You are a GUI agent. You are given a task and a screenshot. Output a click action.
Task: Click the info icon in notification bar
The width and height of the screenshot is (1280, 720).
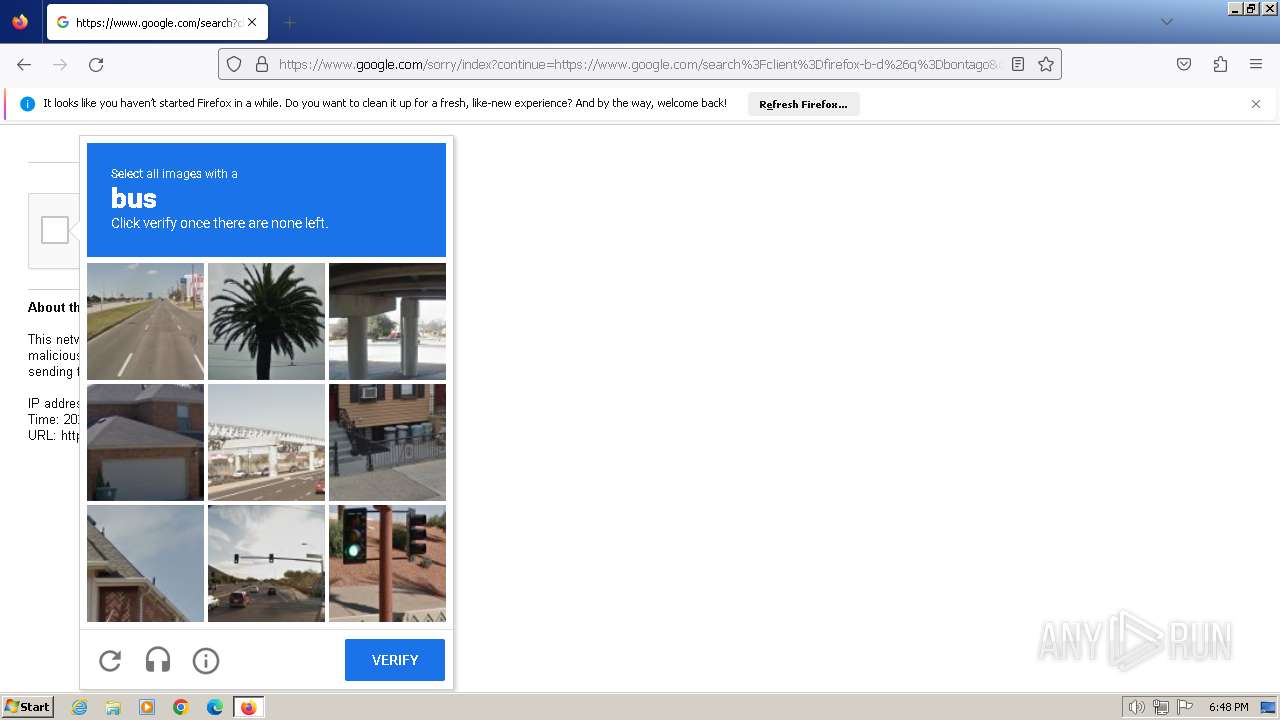tap(28, 104)
